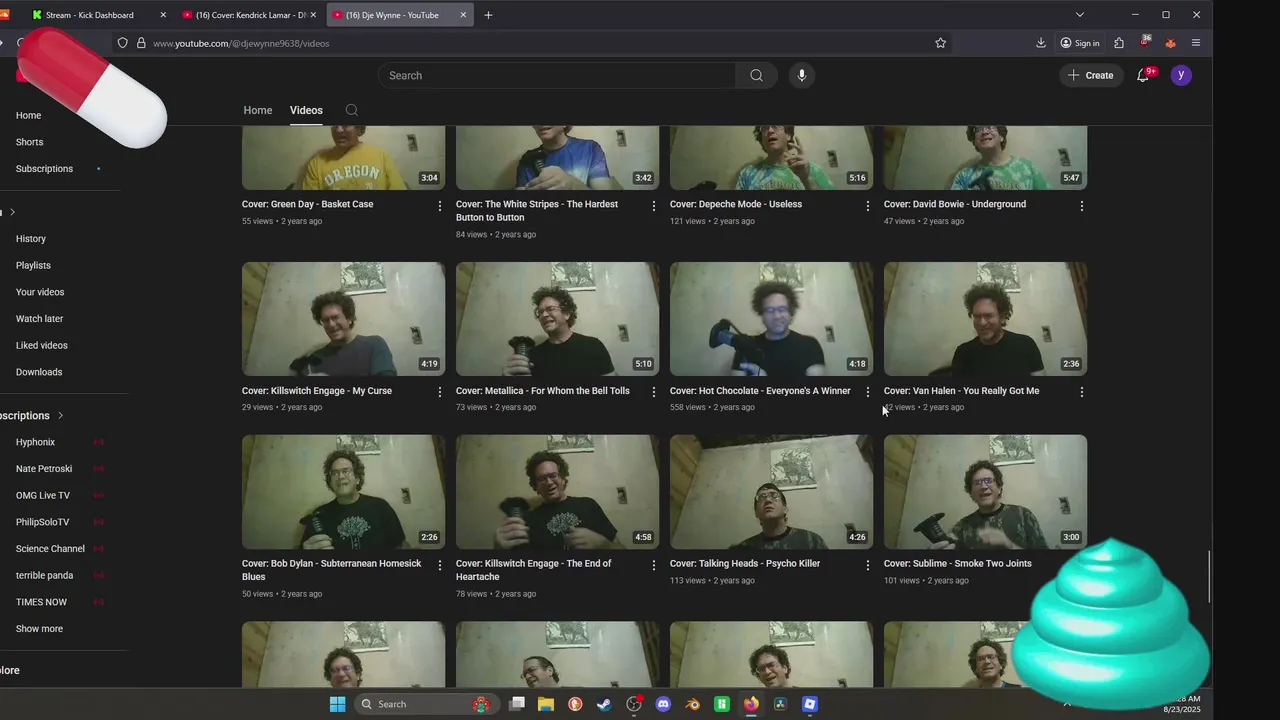This screenshot has width=1280, height=720.
Task: Open options for Depeche Mode Useless video
Action: click(x=867, y=206)
